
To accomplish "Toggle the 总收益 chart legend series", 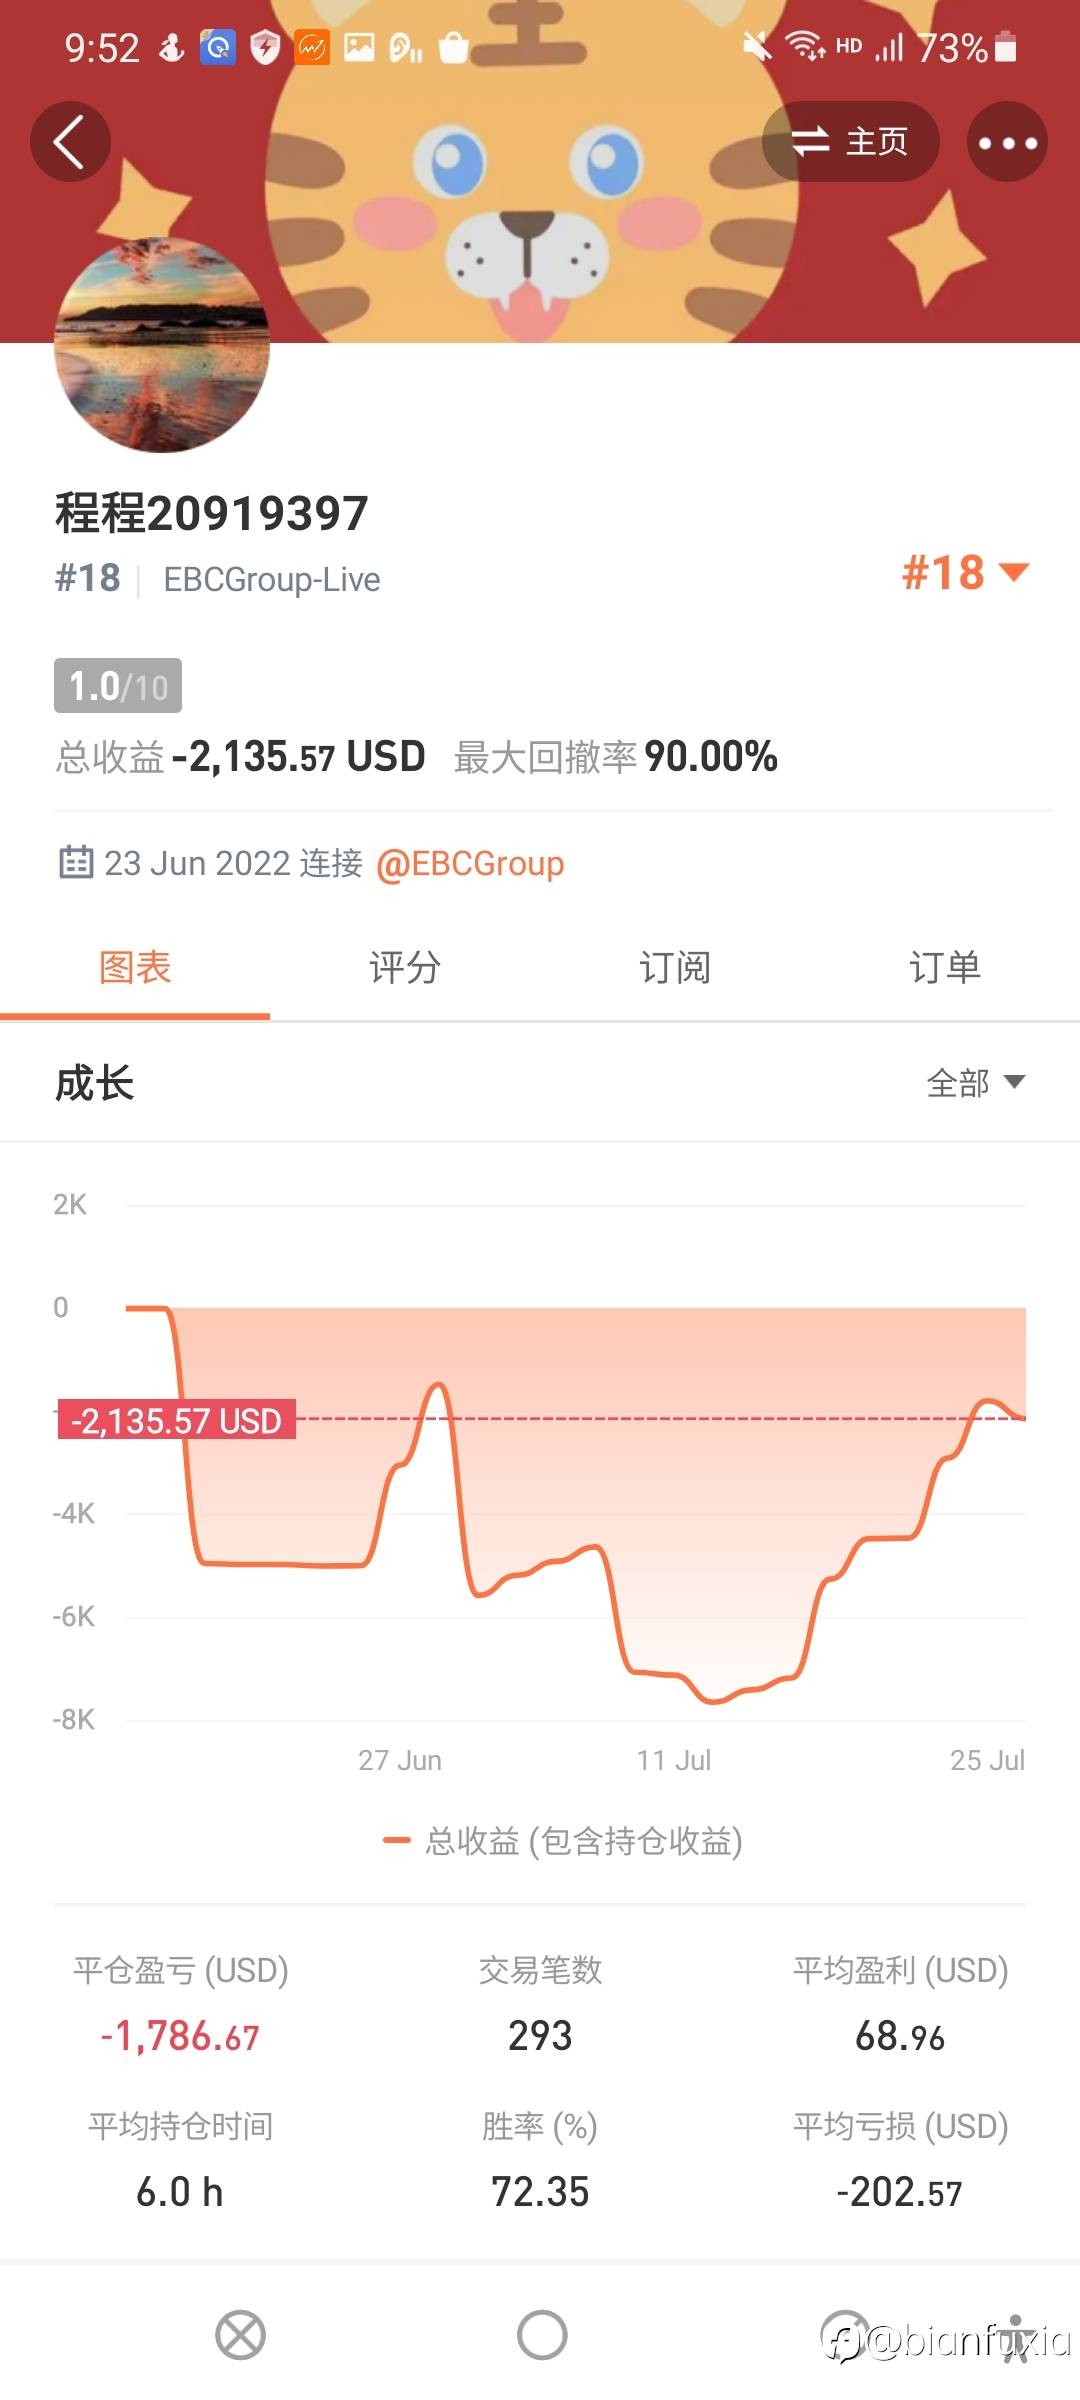I will 563,1840.
